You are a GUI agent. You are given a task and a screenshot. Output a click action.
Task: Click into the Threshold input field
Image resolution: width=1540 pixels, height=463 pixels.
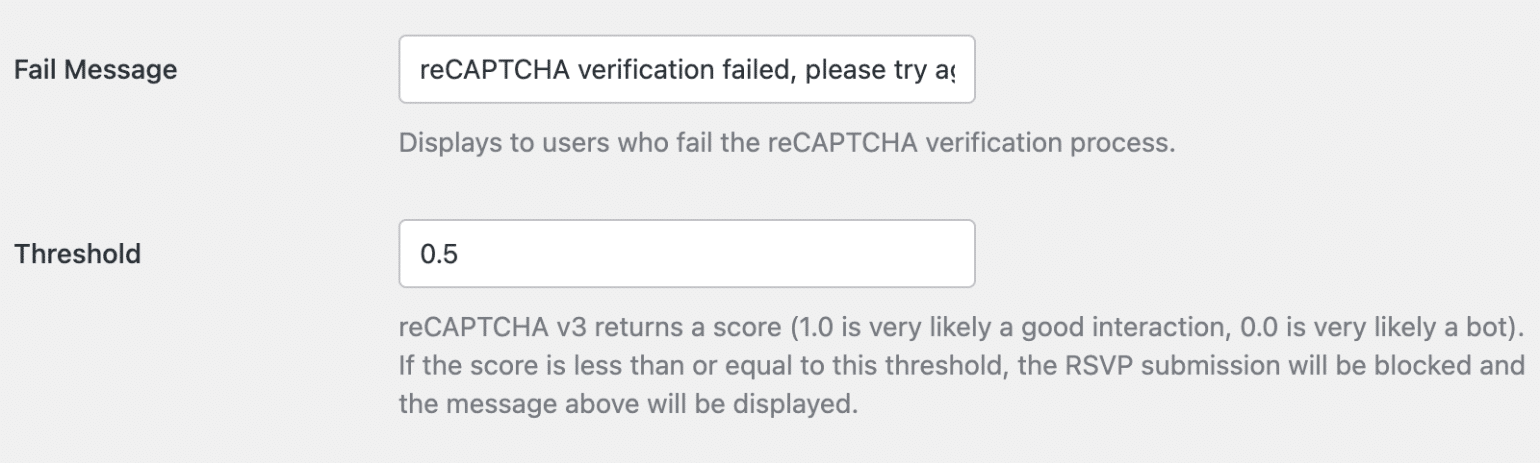(686, 254)
